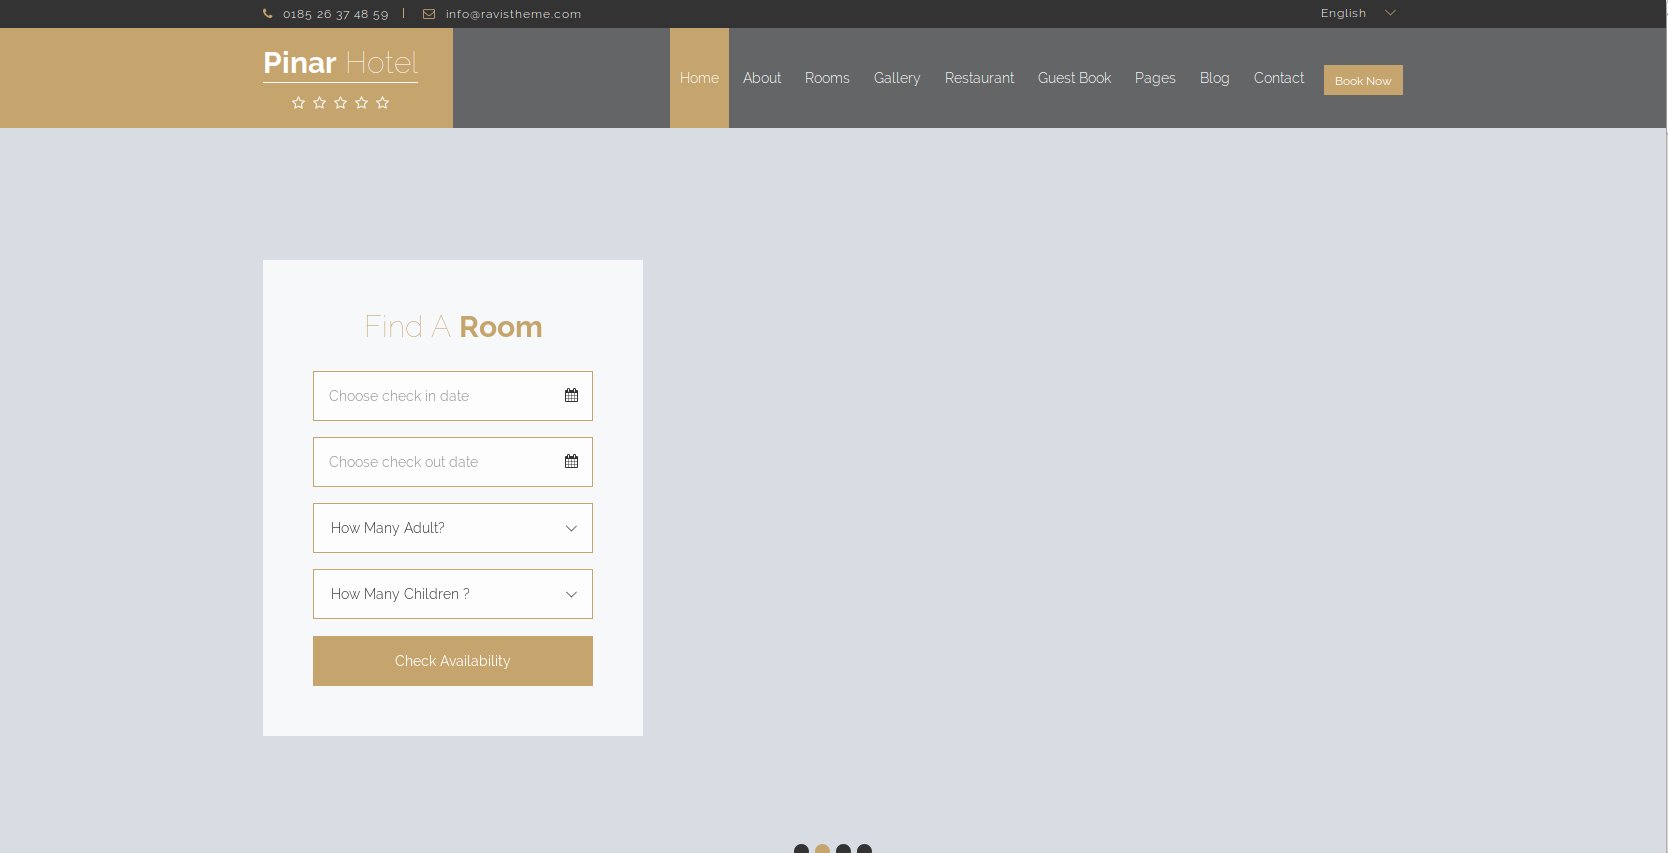Screen dimensions: 1668x853
Task: Click the email envelope icon
Action: (429, 14)
